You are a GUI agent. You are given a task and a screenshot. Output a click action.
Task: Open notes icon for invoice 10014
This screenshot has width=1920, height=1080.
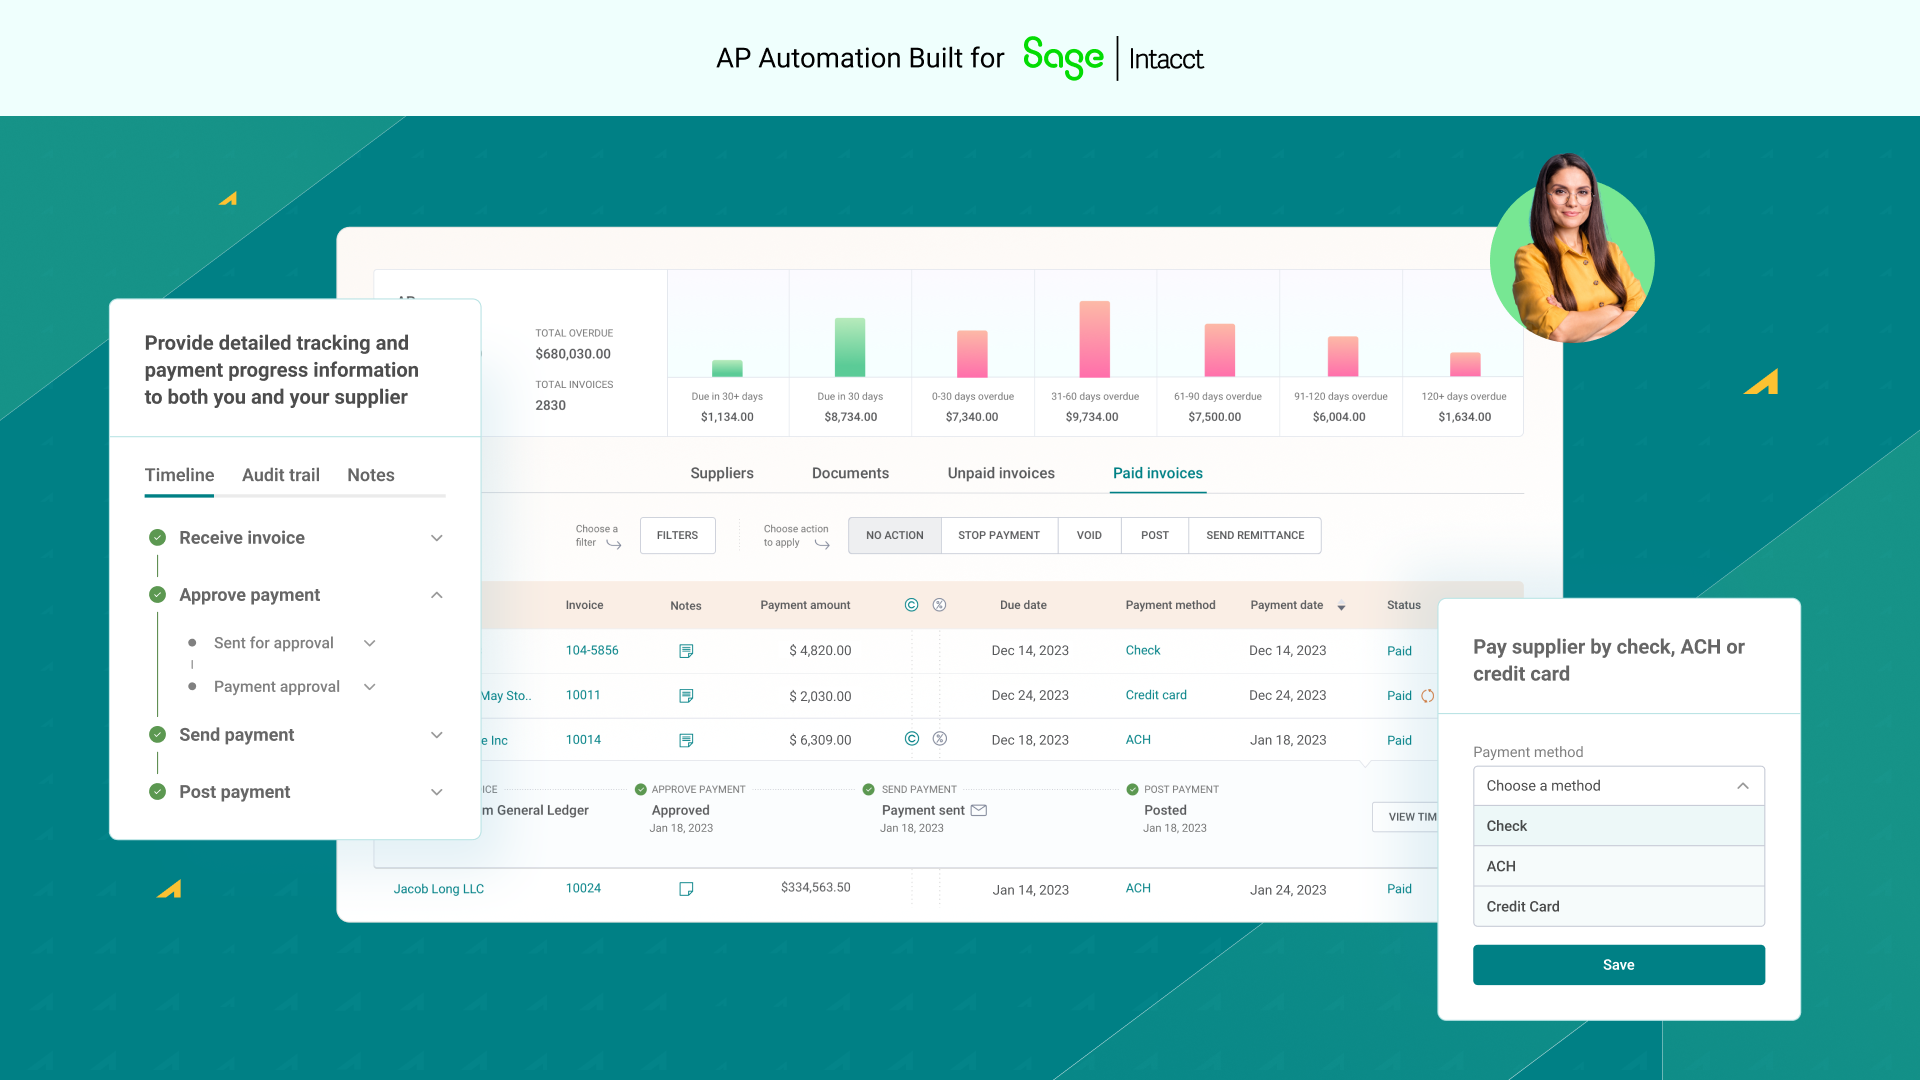[686, 741]
